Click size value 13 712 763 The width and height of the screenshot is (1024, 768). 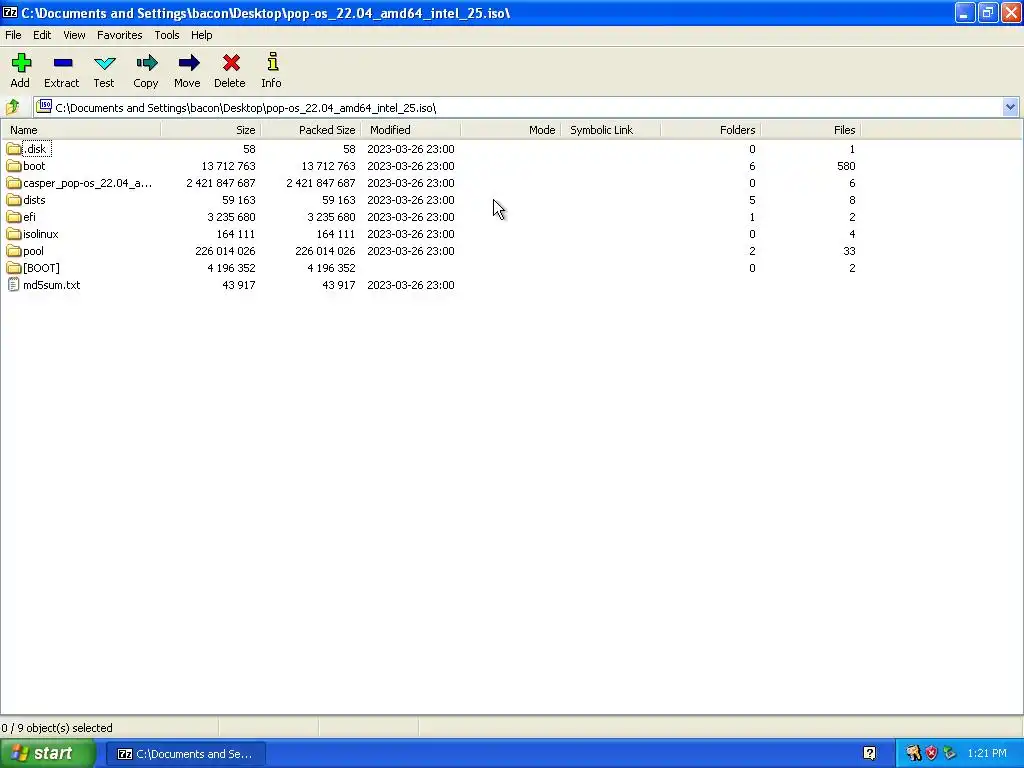(x=228, y=166)
